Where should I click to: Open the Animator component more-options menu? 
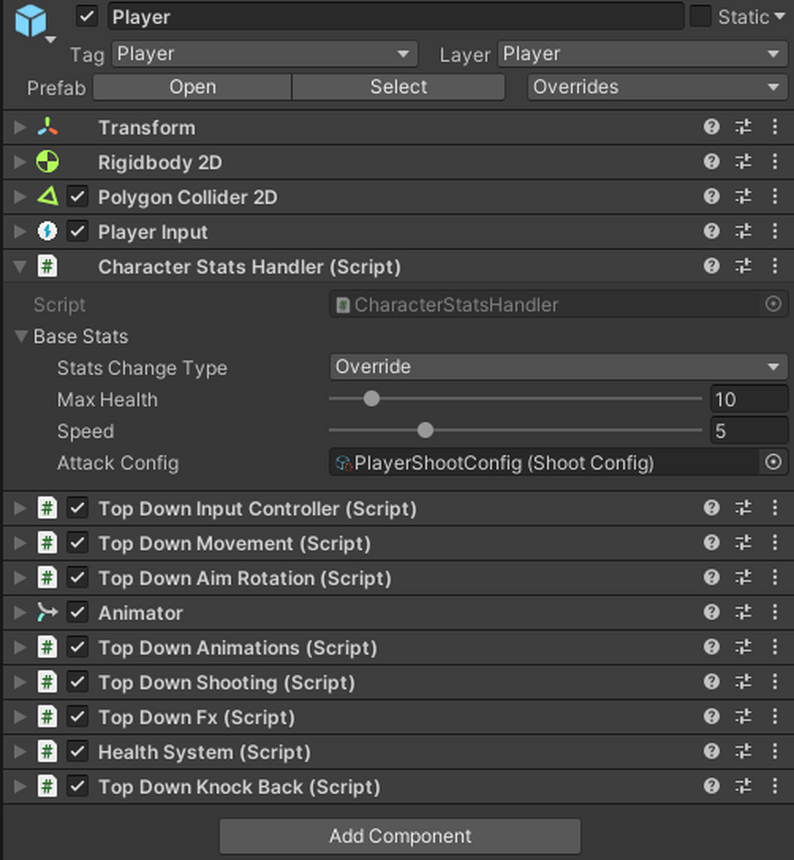click(x=775, y=612)
